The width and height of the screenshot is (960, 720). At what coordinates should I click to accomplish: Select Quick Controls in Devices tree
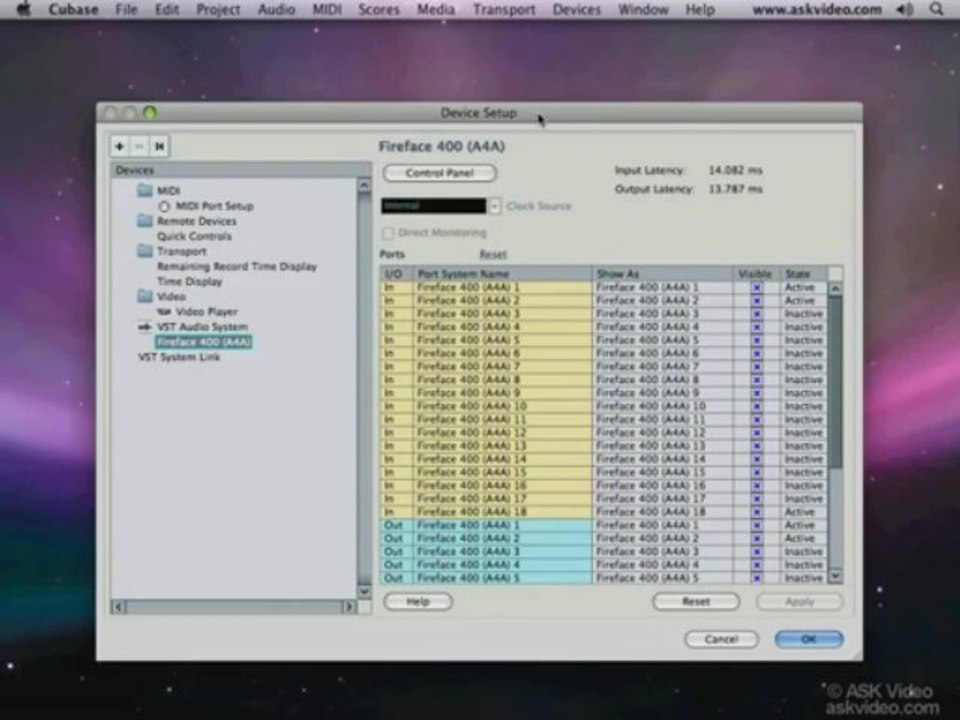pos(194,236)
